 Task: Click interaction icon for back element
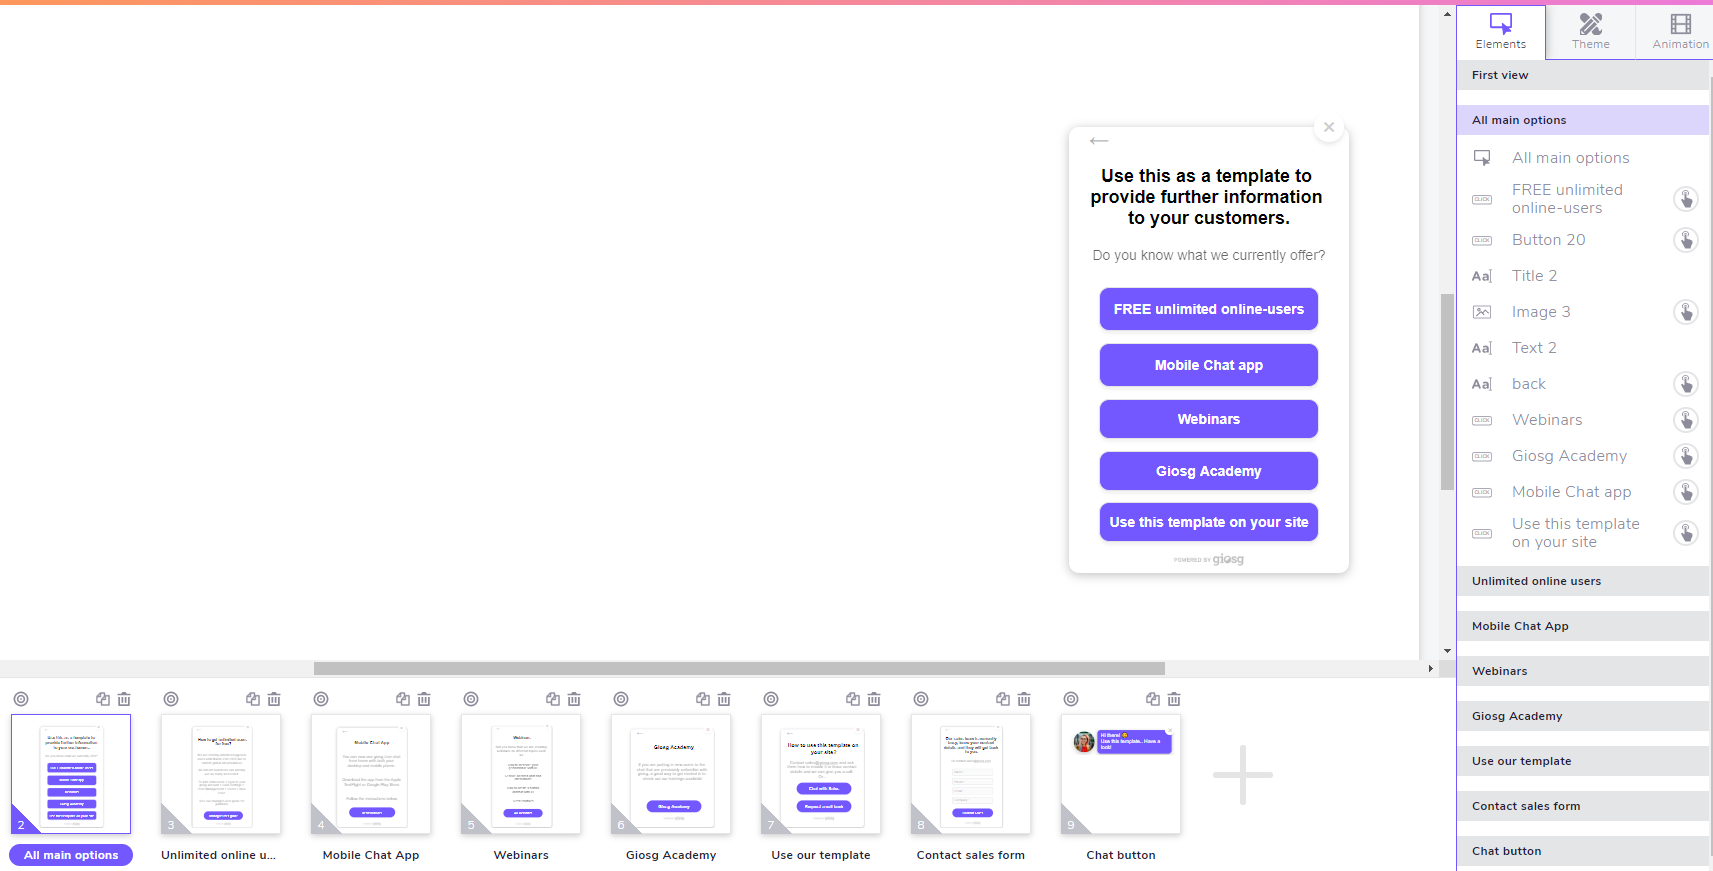click(1686, 384)
